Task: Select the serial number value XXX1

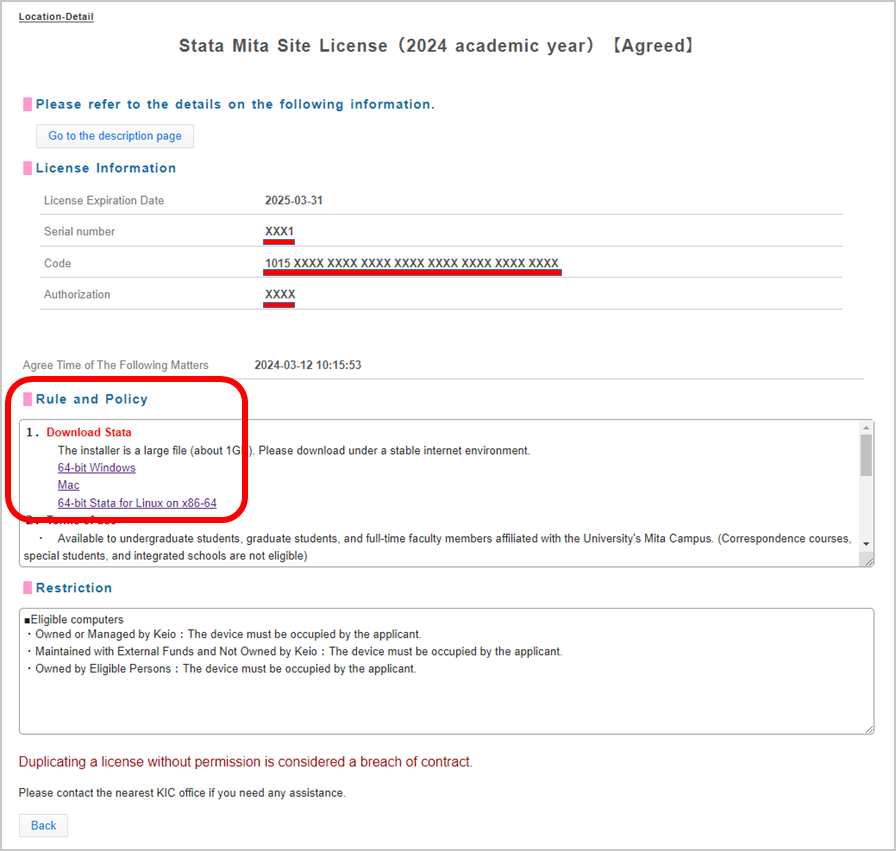Action: [279, 231]
